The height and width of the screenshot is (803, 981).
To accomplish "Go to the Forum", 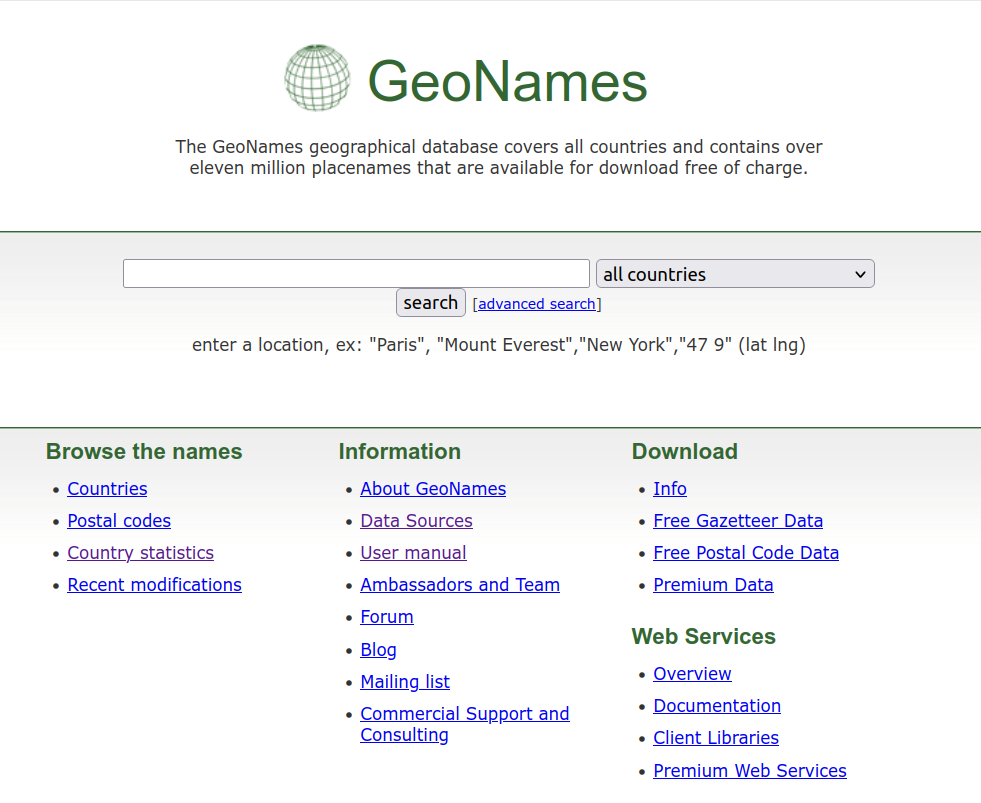I will click(387, 617).
